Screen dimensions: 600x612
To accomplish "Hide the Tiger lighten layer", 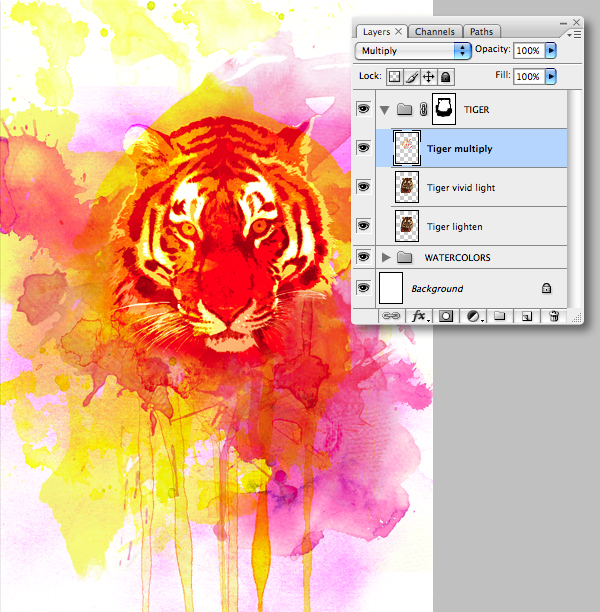I will click(363, 226).
